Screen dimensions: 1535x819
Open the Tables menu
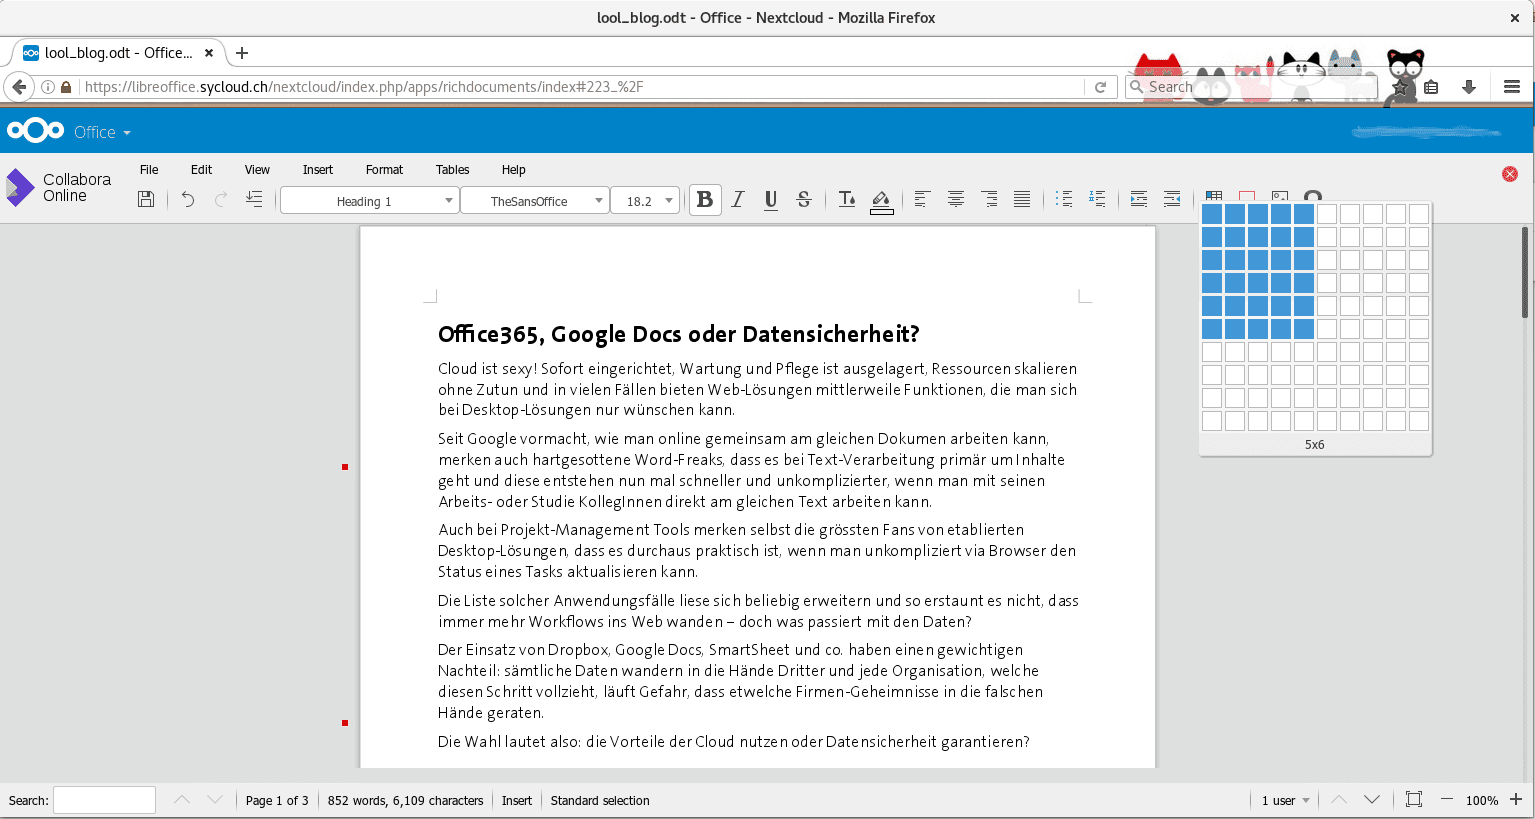(x=452, y=170)
